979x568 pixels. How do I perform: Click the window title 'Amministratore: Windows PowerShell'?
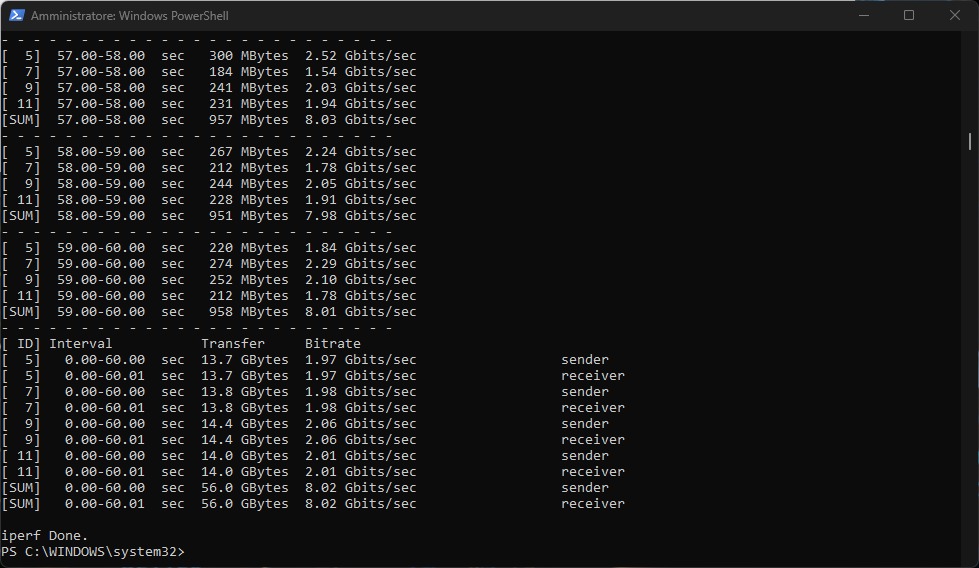[x=130, y=16]
